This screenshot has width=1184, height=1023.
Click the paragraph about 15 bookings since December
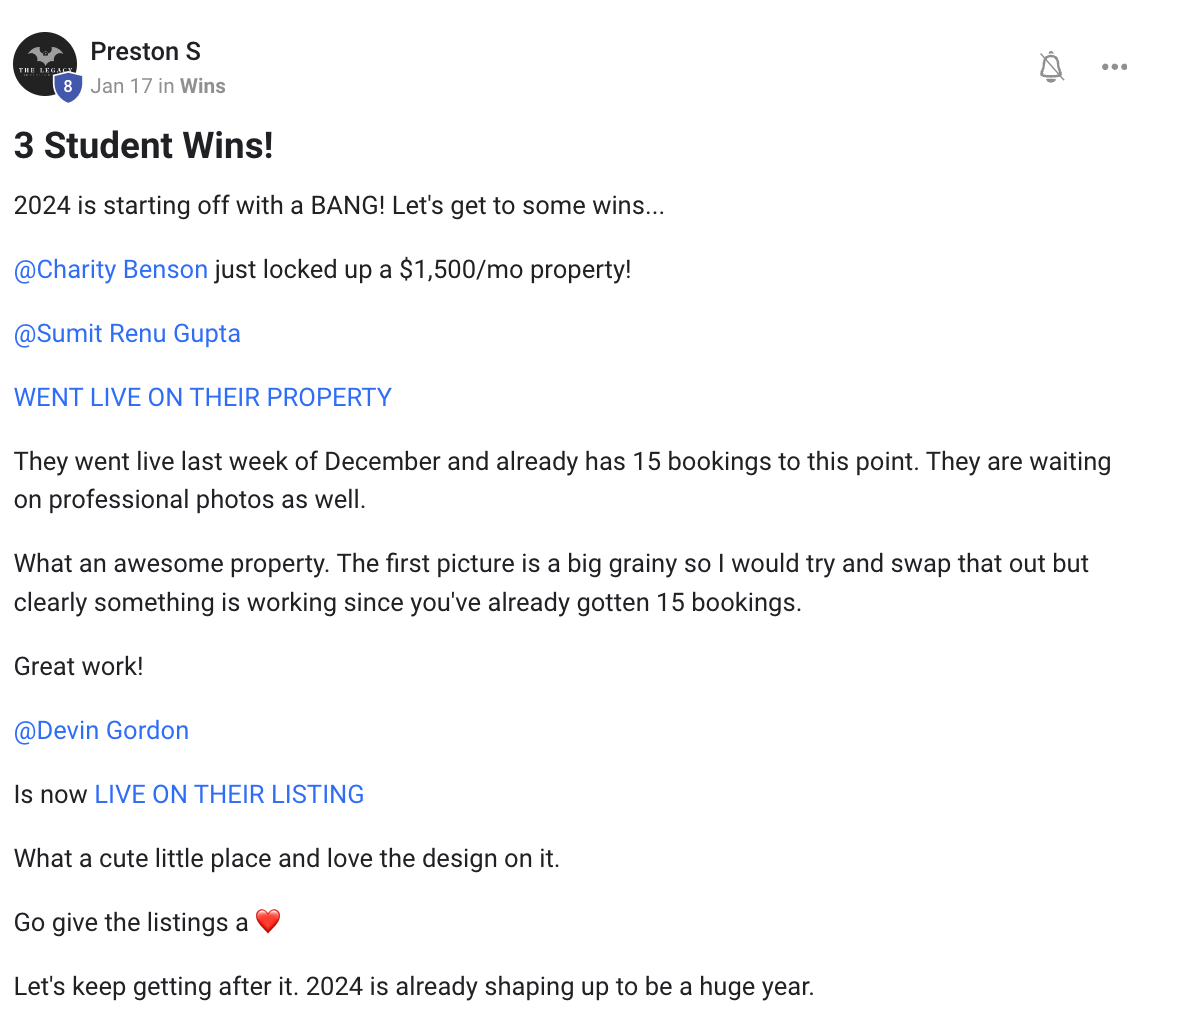click(562, 480)
